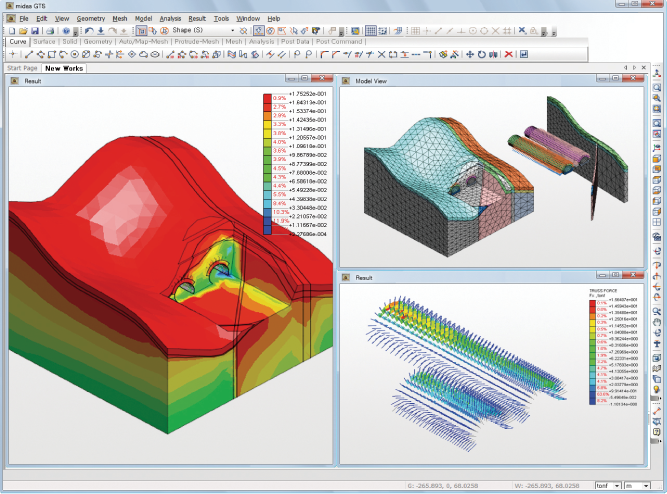Expand the overflow arrow after the lock icon
Screen dimensions: 667x494
click(x=544, y=32)
